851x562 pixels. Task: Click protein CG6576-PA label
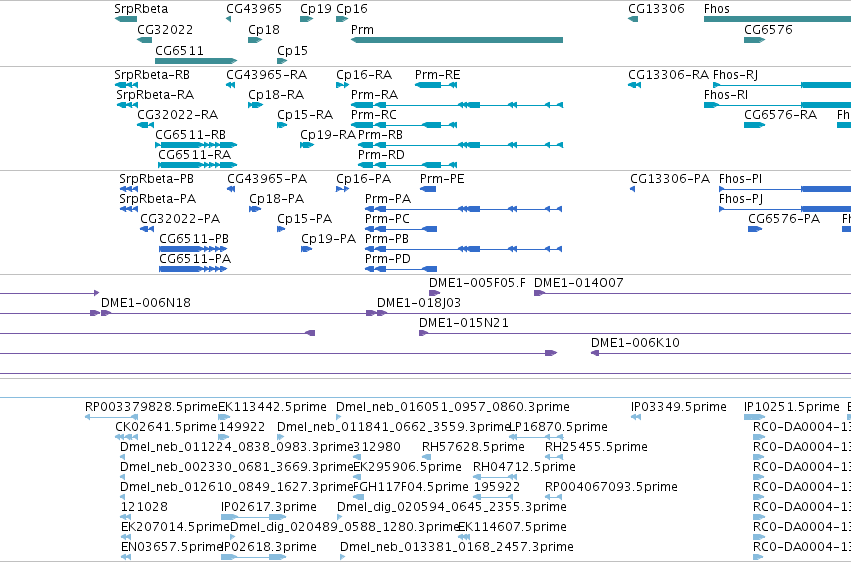click(x=784, y=219)
